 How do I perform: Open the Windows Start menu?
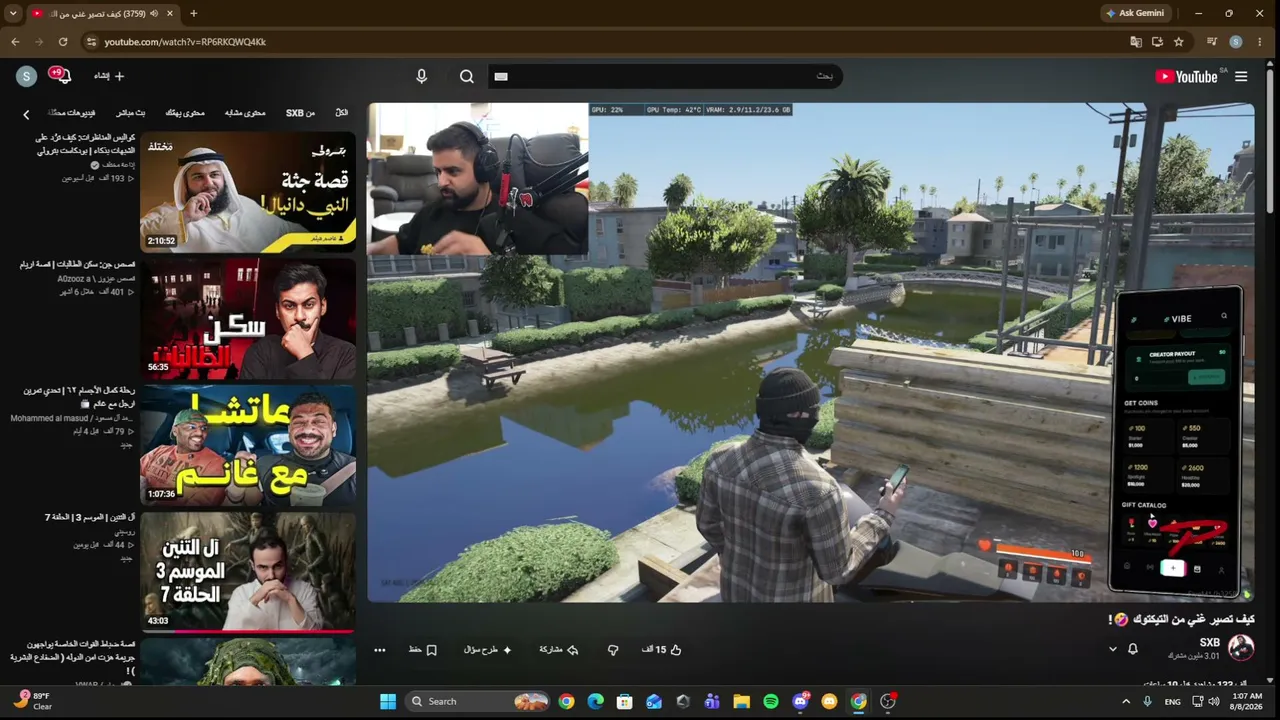tap(388, 702)
